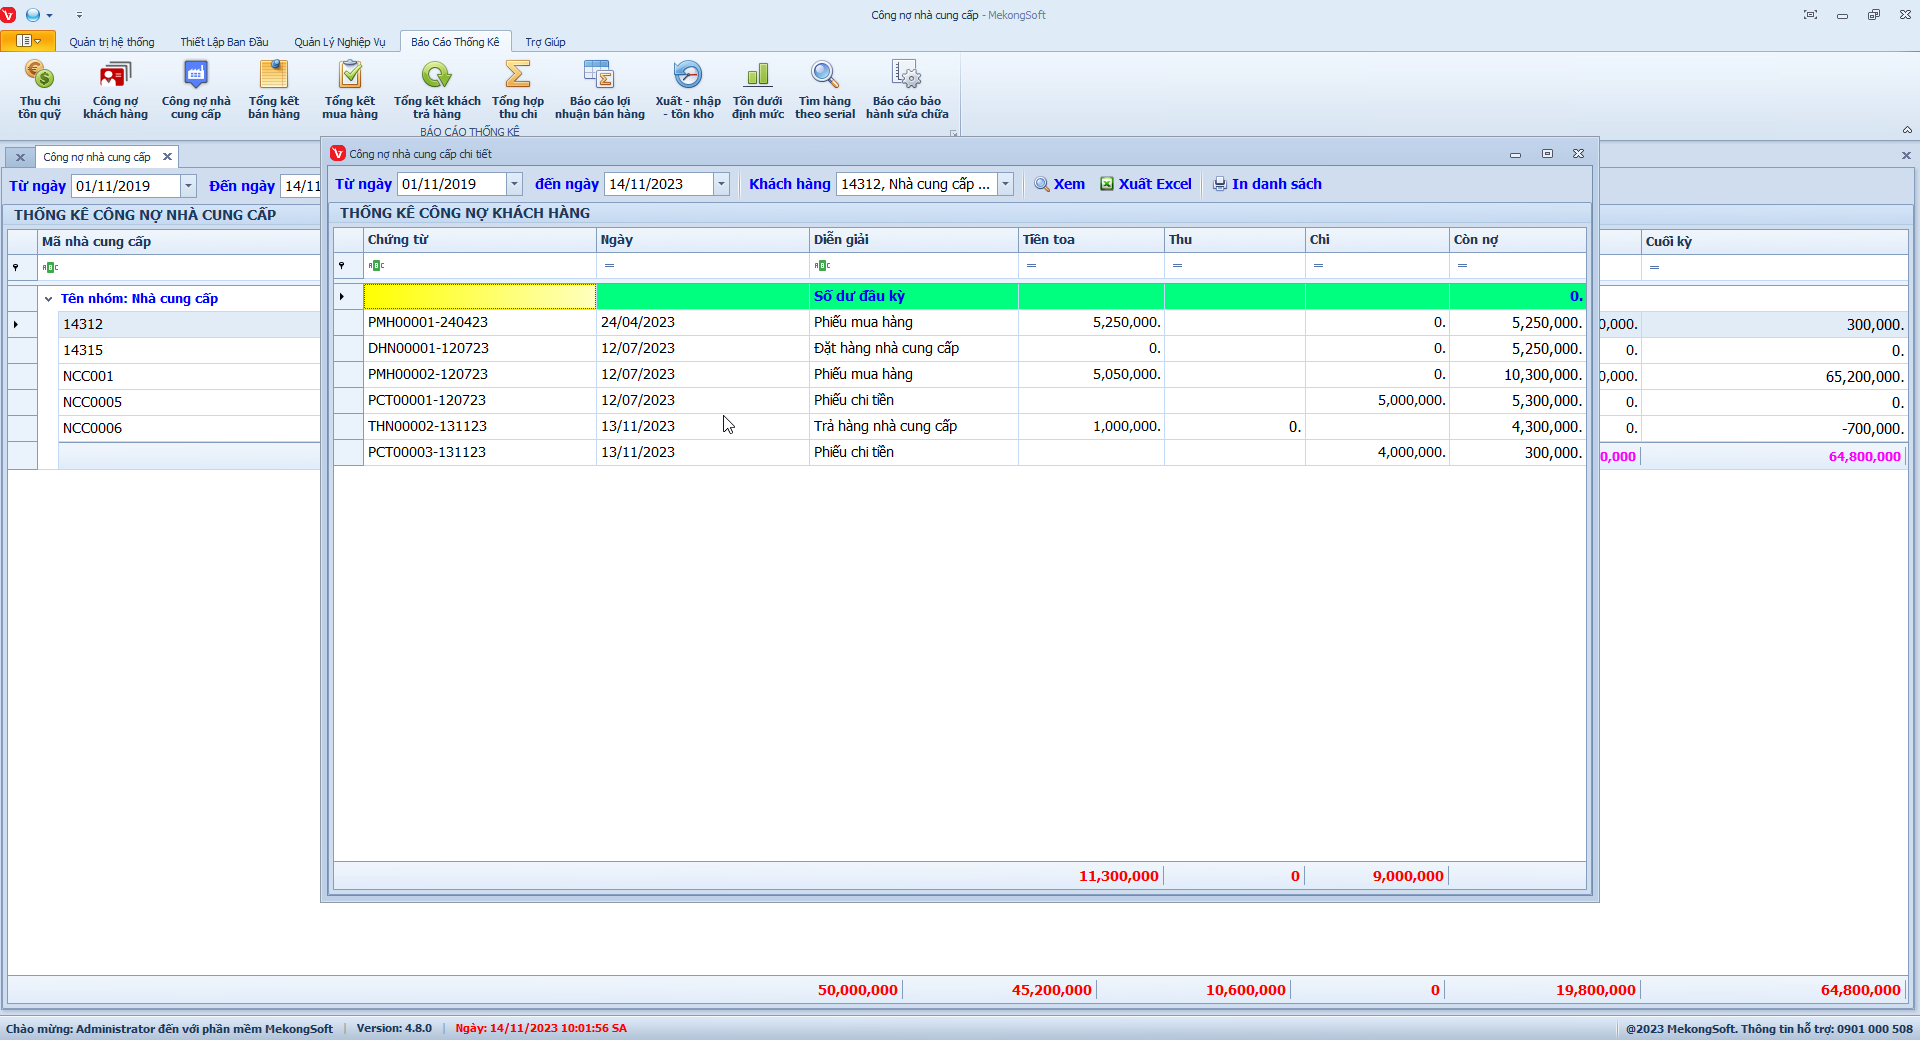Screen dimensions: 1920x1040
Task: Export the list with Xuất Excel
Action: (x=1146, y=184)
